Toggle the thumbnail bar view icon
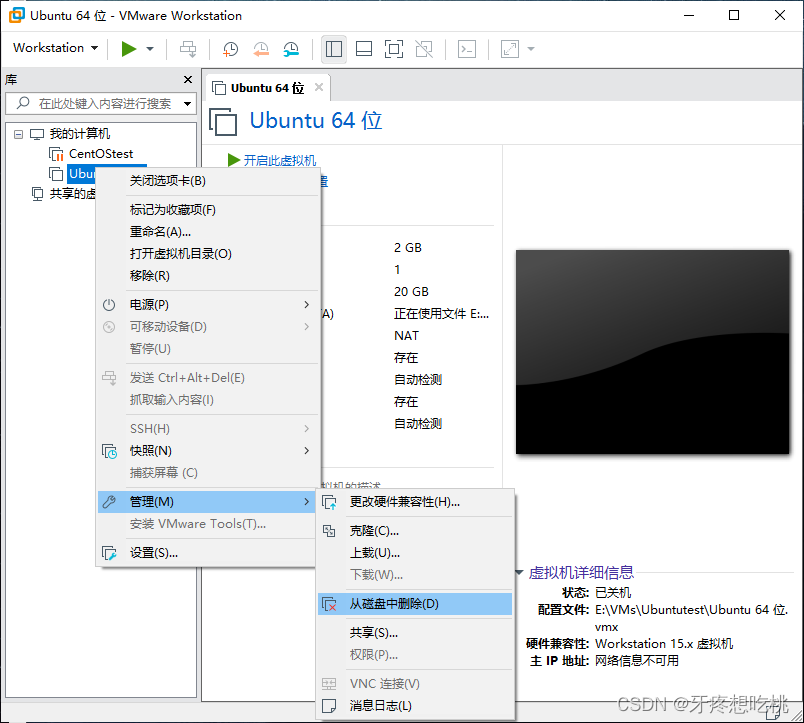The width and height of the screenshot is (804, 723). [x=362, y=48]
